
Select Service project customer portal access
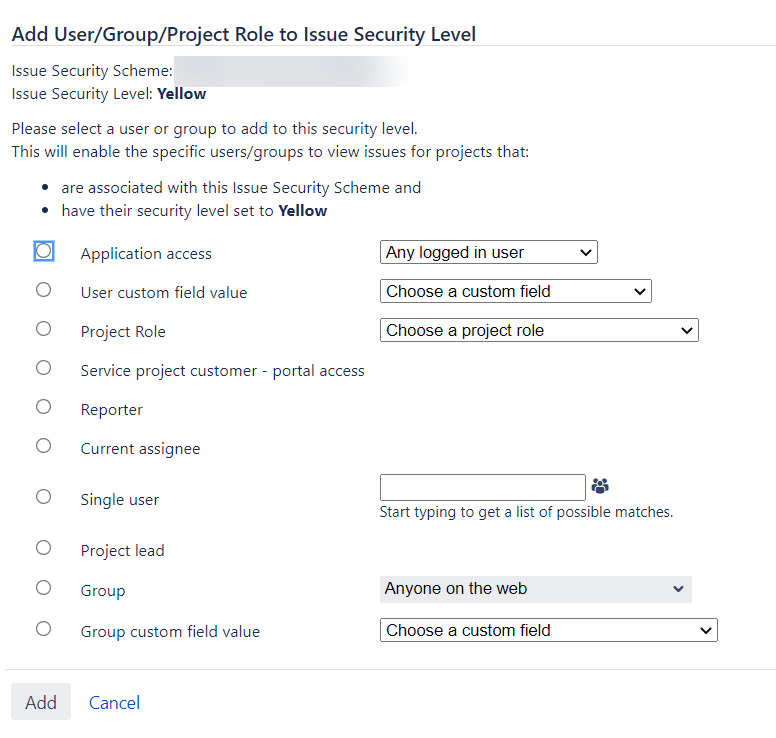[x=44, y=368]
